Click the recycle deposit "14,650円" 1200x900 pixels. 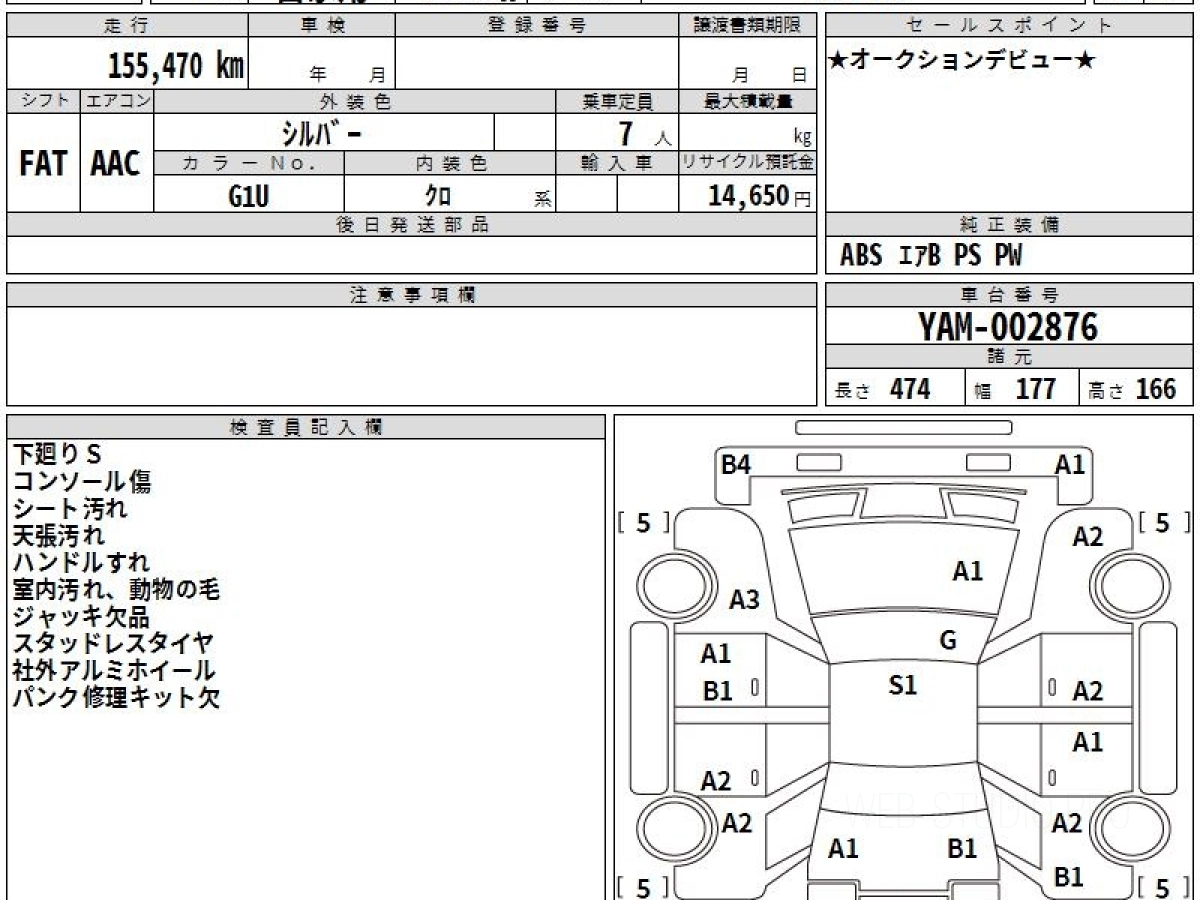coord(759,196)
